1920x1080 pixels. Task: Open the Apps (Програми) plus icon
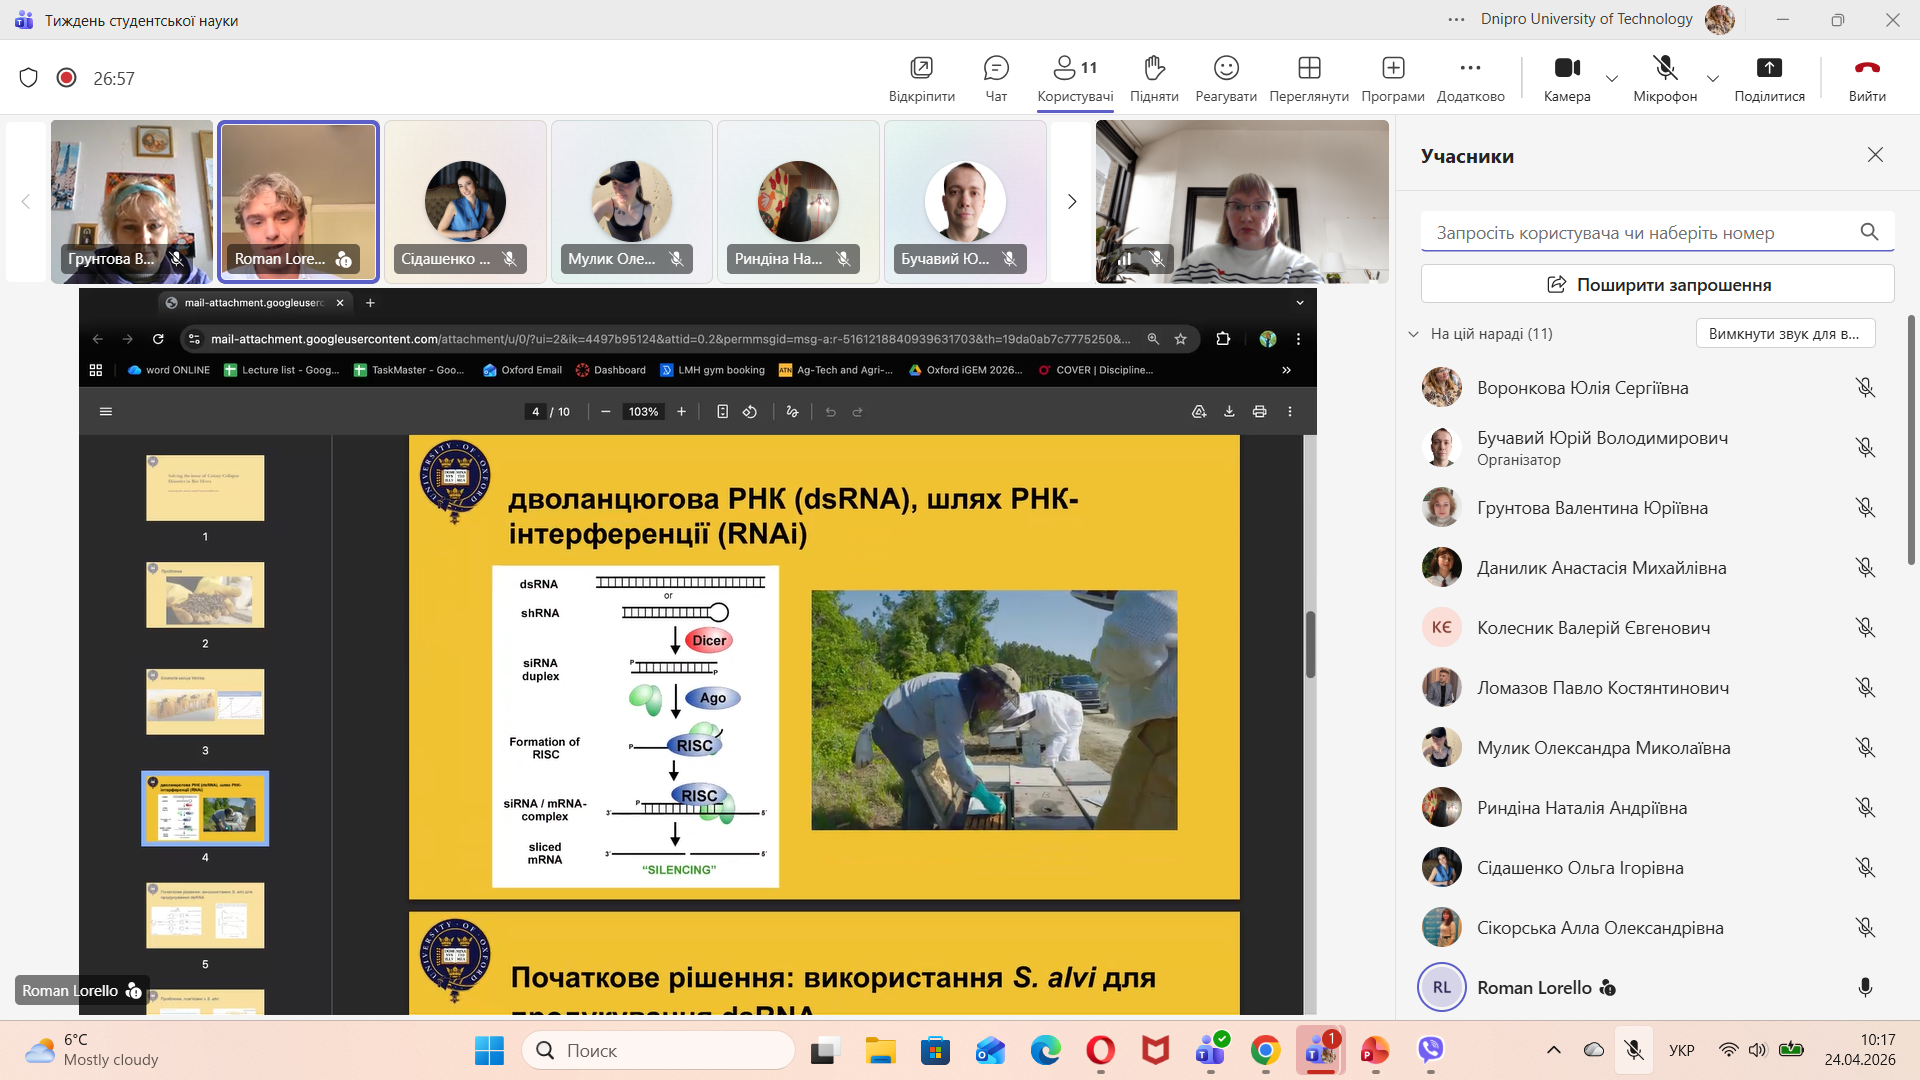point(1393,69)
